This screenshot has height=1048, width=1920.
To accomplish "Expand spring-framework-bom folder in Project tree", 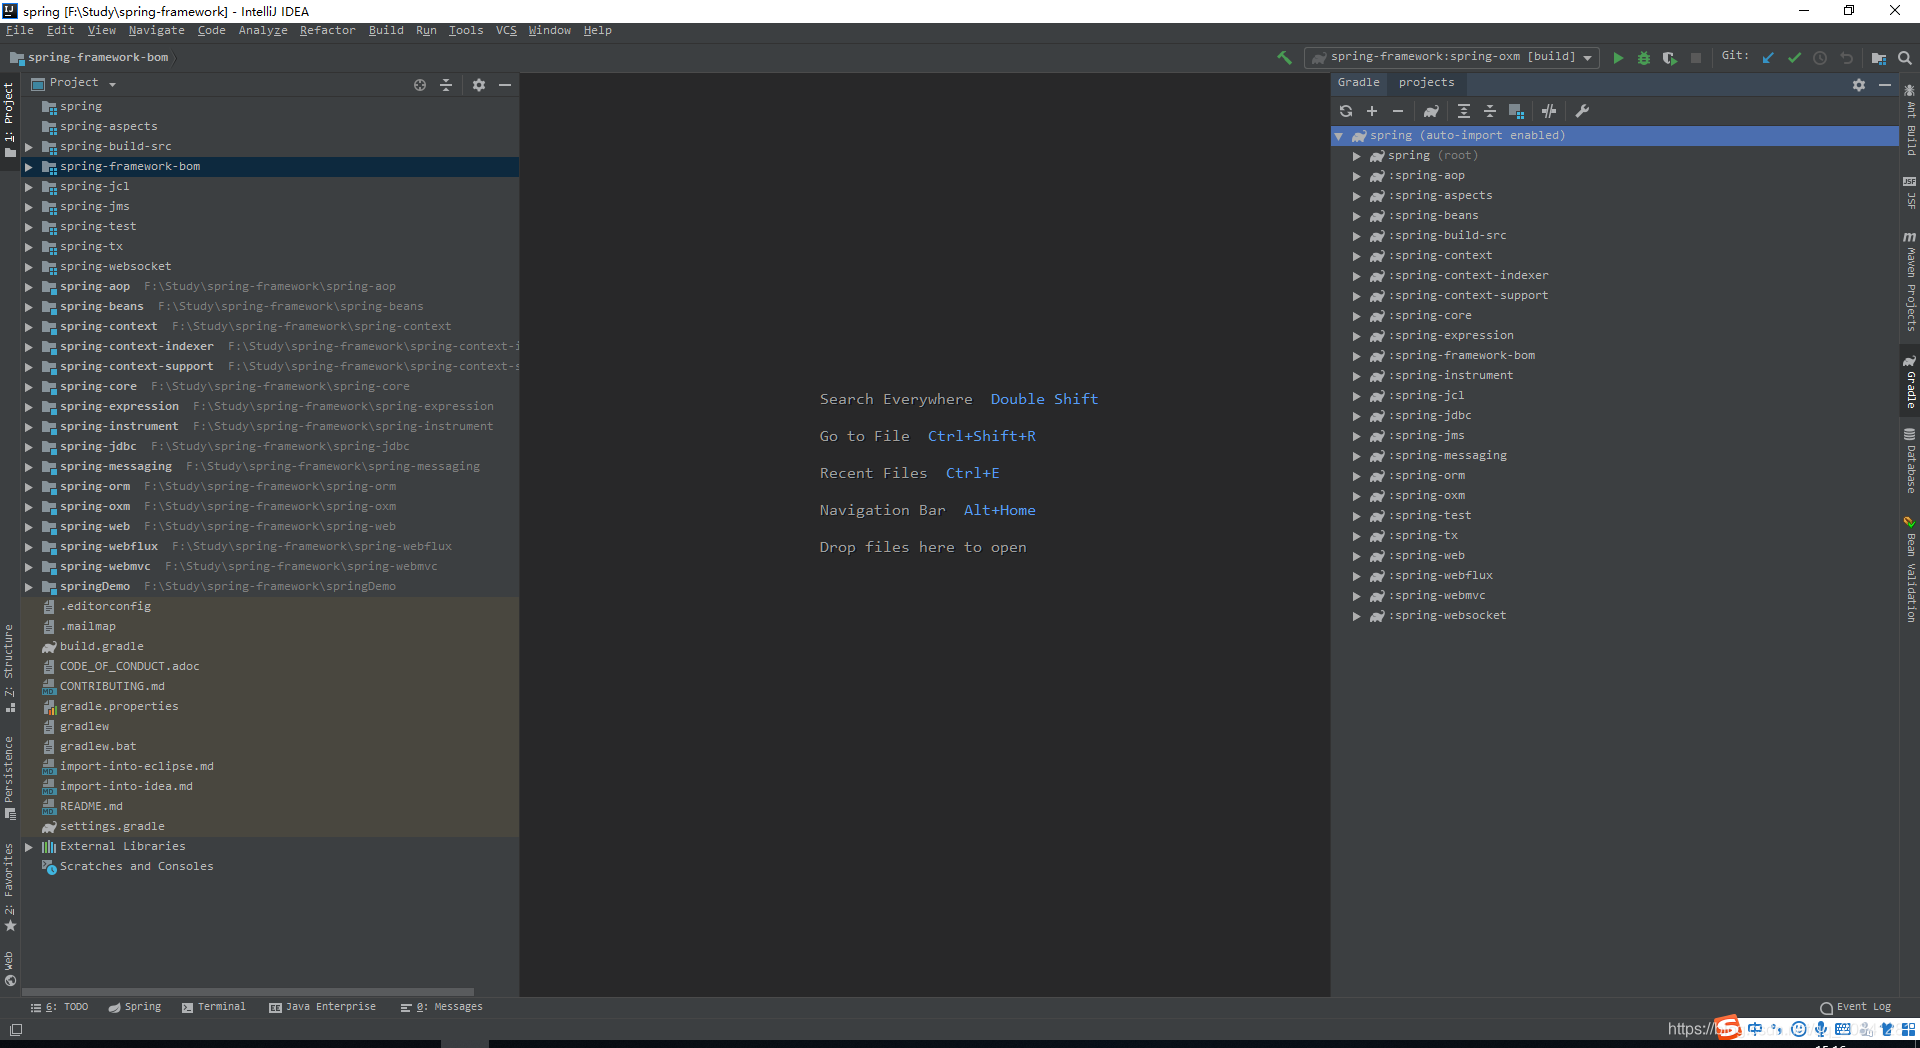I will 29,167.
